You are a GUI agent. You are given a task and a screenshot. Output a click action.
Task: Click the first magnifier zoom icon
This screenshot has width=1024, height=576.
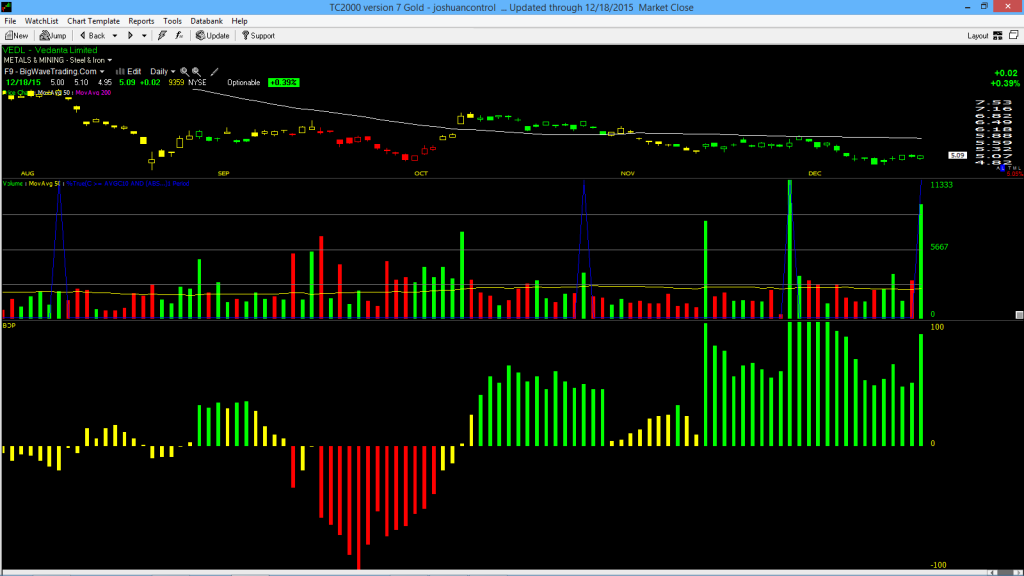pos(184,72)
